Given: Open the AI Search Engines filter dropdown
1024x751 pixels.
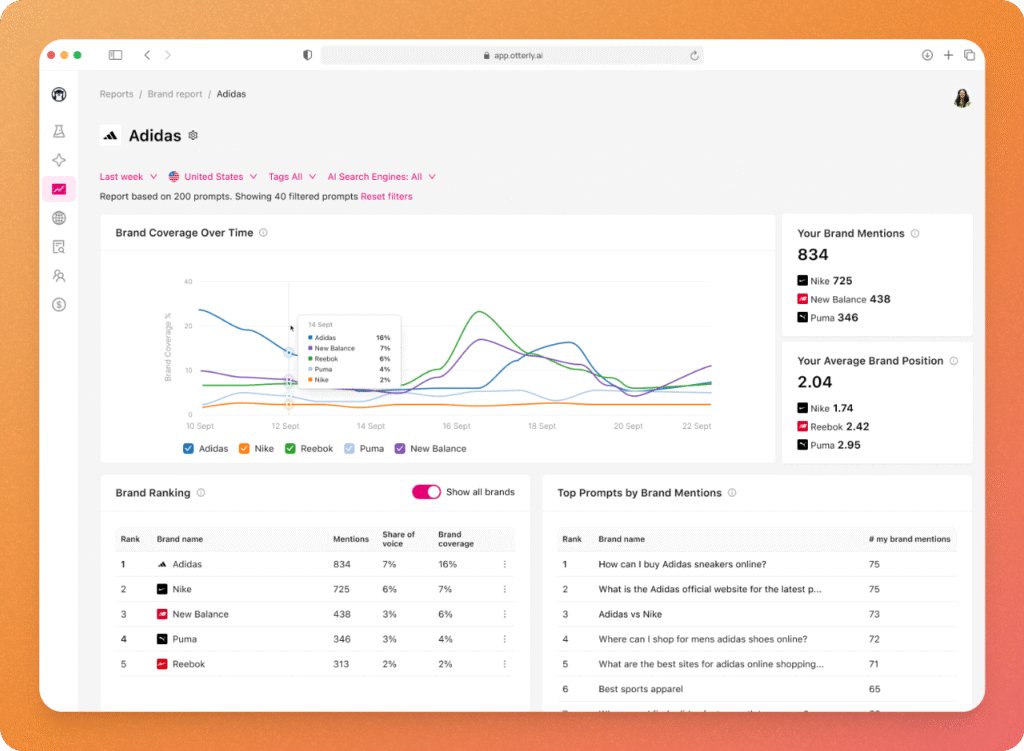Looking at the screenshot, I should click(381, 177).
